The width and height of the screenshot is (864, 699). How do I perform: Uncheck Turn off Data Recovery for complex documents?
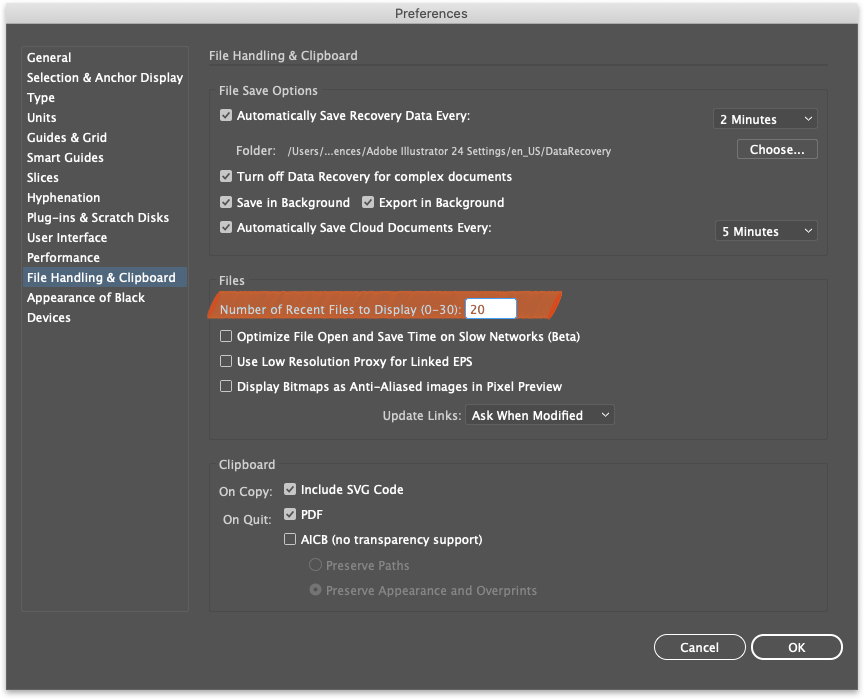[x=225, y=175]
